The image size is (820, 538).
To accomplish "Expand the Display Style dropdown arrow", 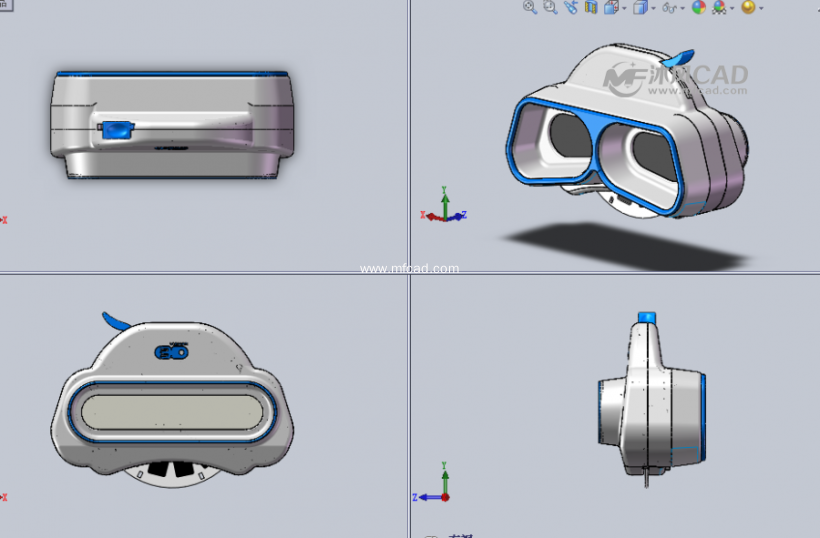I will [x=653, y=8].
